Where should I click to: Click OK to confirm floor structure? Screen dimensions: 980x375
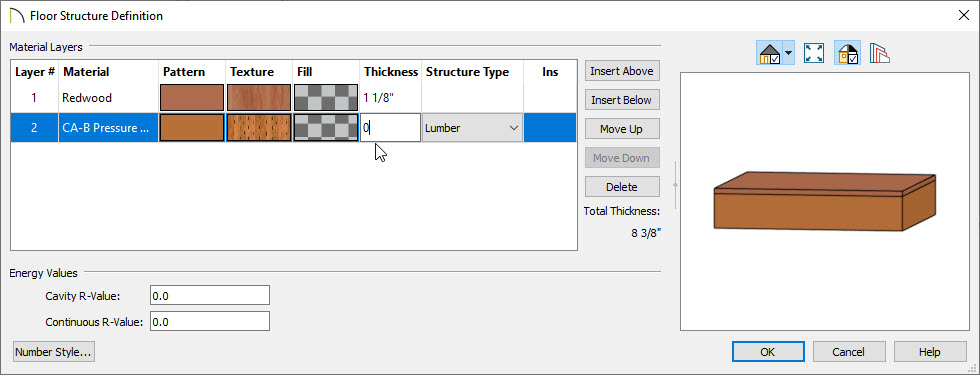pyautogui.click(x=768, y=352)
